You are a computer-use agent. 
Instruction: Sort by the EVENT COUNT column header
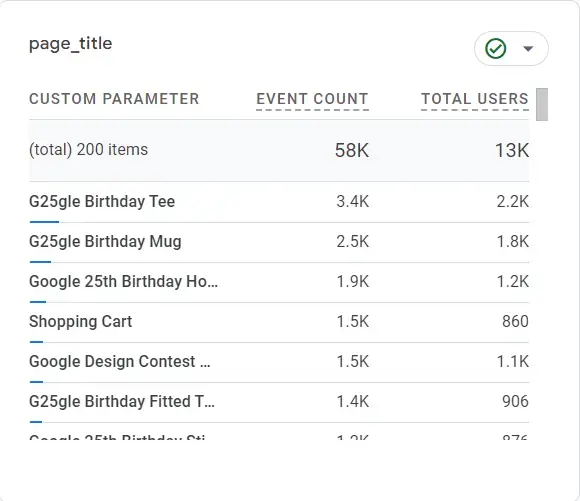pyautogui.click(x=312, y=99)
